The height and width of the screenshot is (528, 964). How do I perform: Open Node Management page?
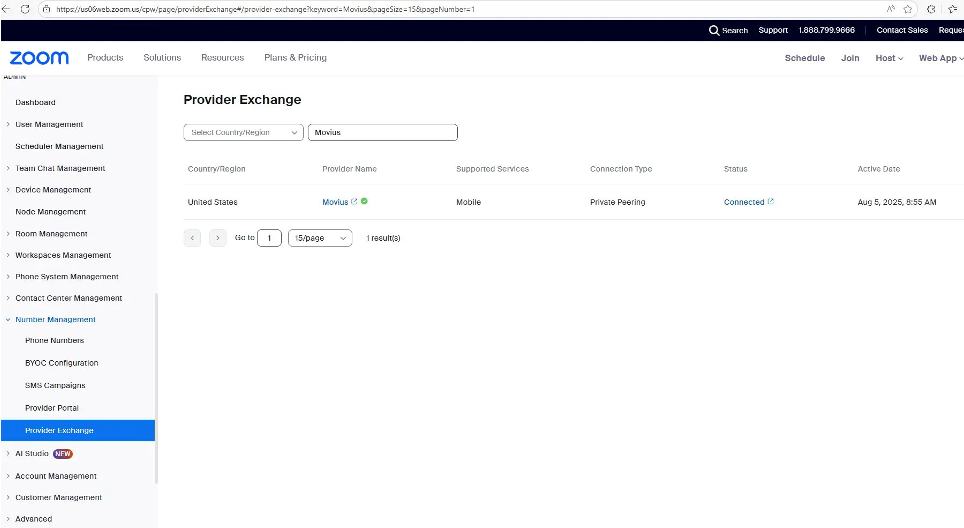tap(50, 211)
